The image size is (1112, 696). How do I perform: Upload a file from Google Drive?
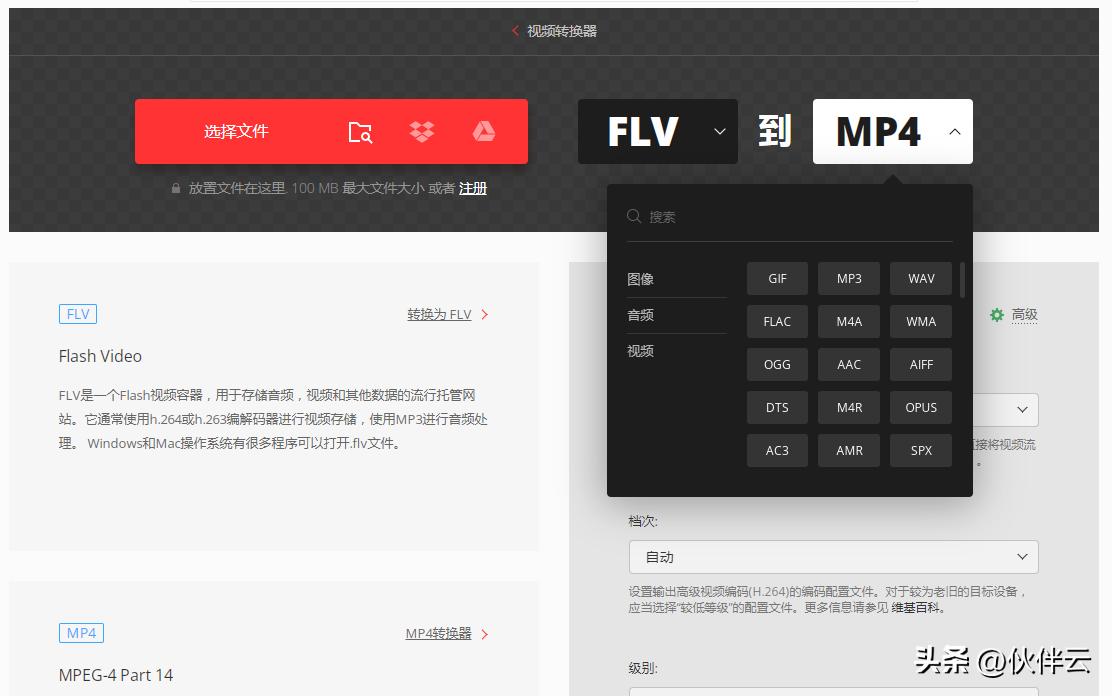481,130
